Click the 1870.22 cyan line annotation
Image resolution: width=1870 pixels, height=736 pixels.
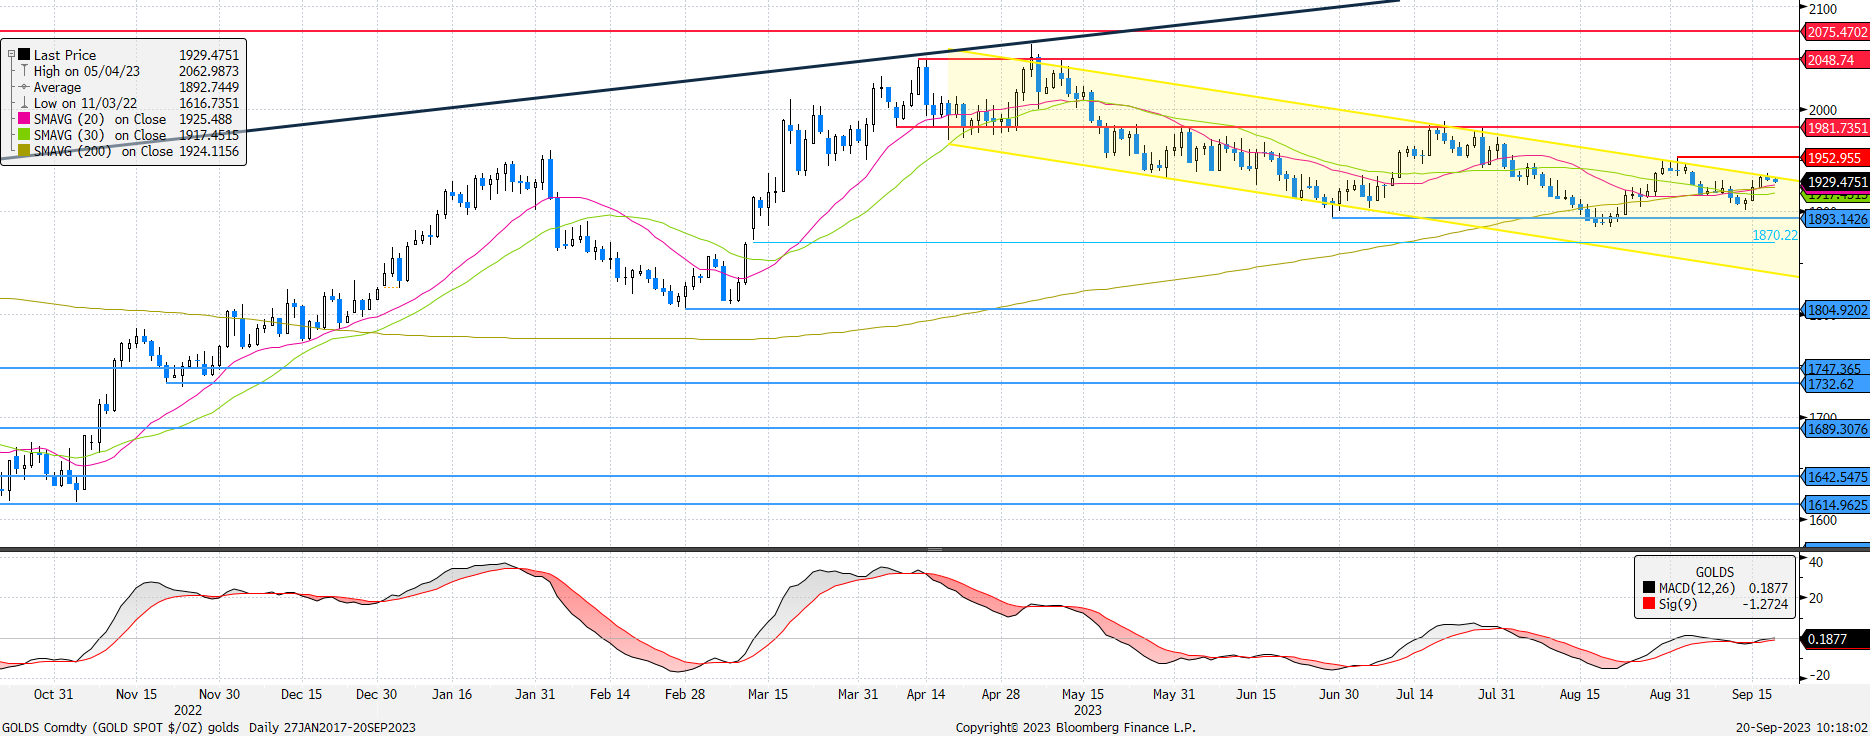[x=1774, y=235]
